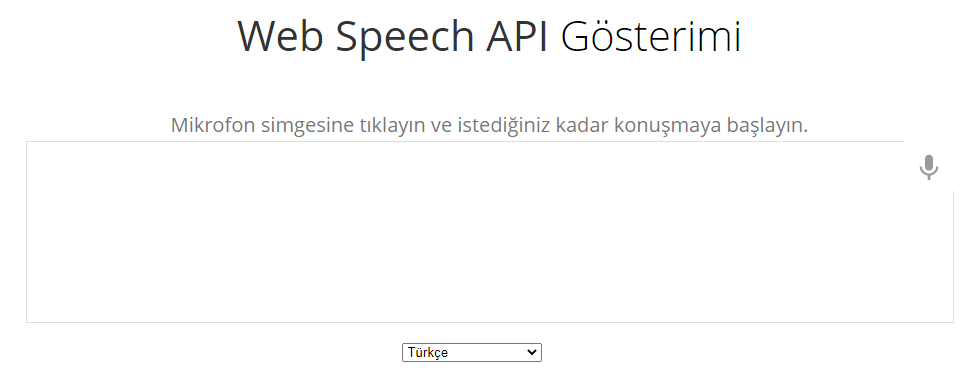Click the Web Speech API bold title text

[393, 36]
